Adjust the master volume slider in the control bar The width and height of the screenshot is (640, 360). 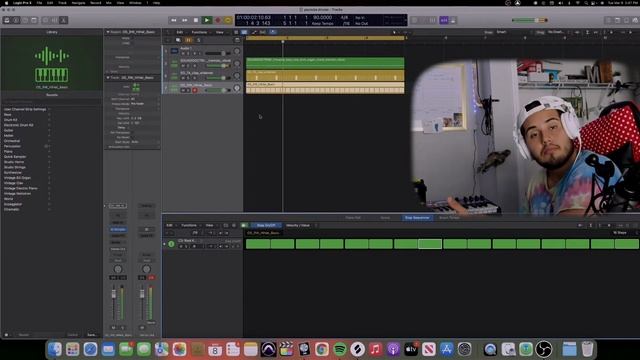point(530,20)
